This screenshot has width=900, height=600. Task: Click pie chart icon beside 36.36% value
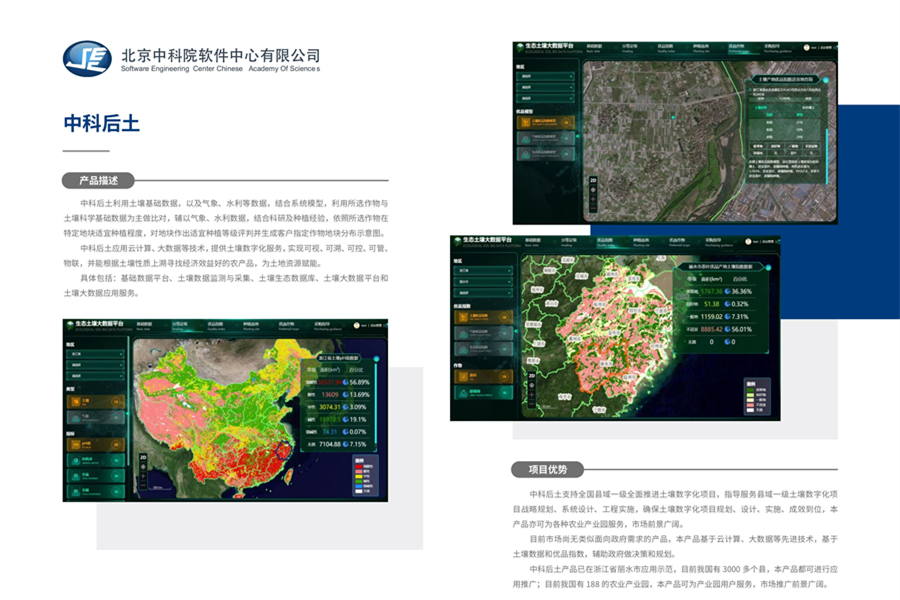pyautogui.click(x=730, y=291)
